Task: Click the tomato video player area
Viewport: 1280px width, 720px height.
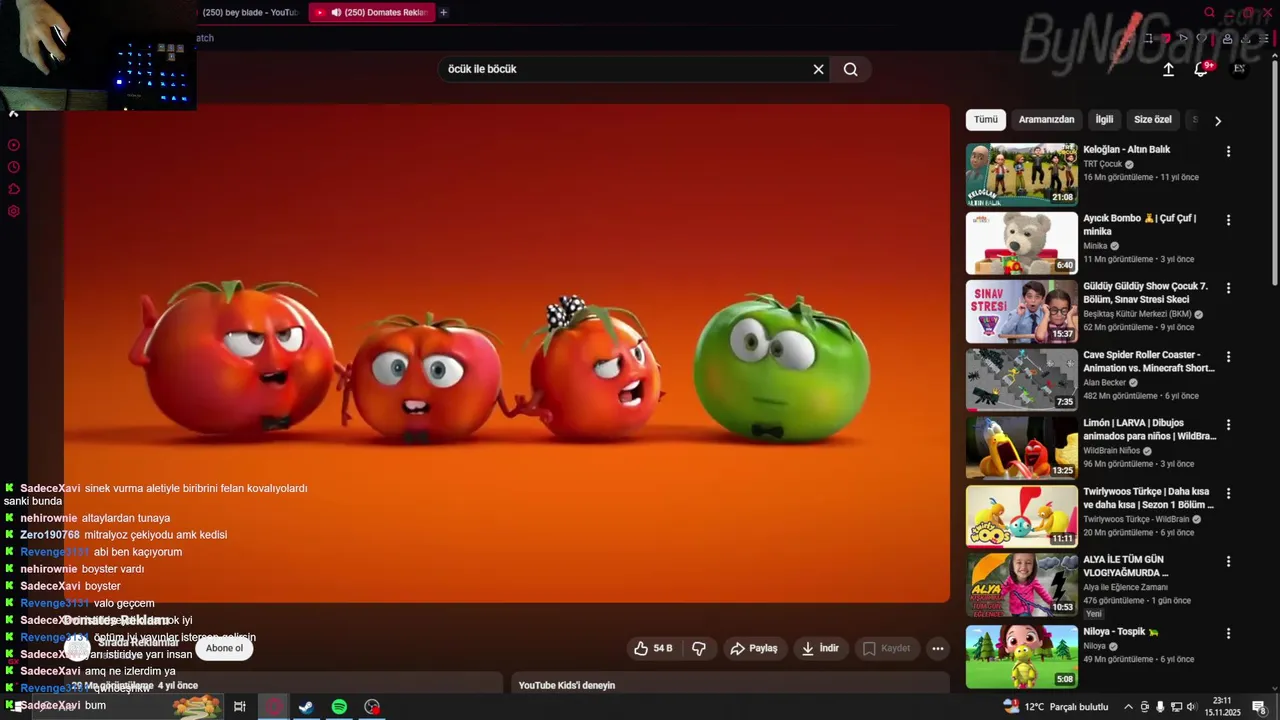Action: 507,353
